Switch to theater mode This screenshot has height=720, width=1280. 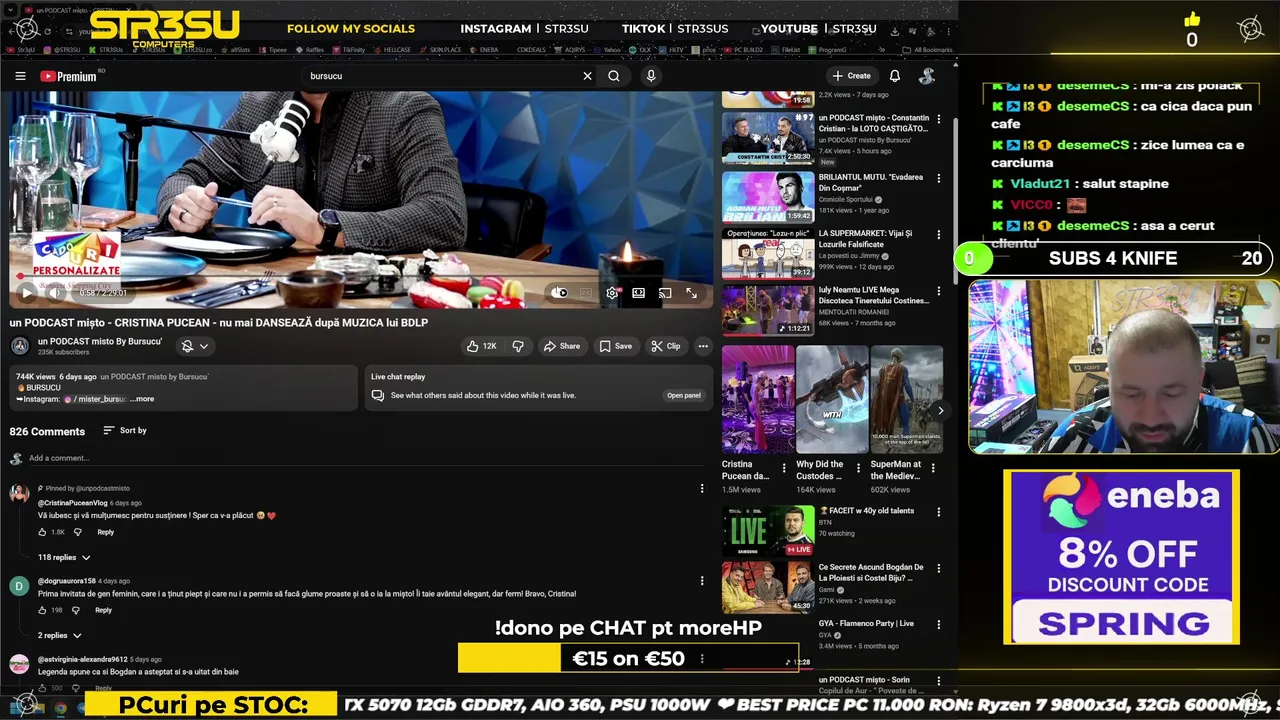pos(639,293)
